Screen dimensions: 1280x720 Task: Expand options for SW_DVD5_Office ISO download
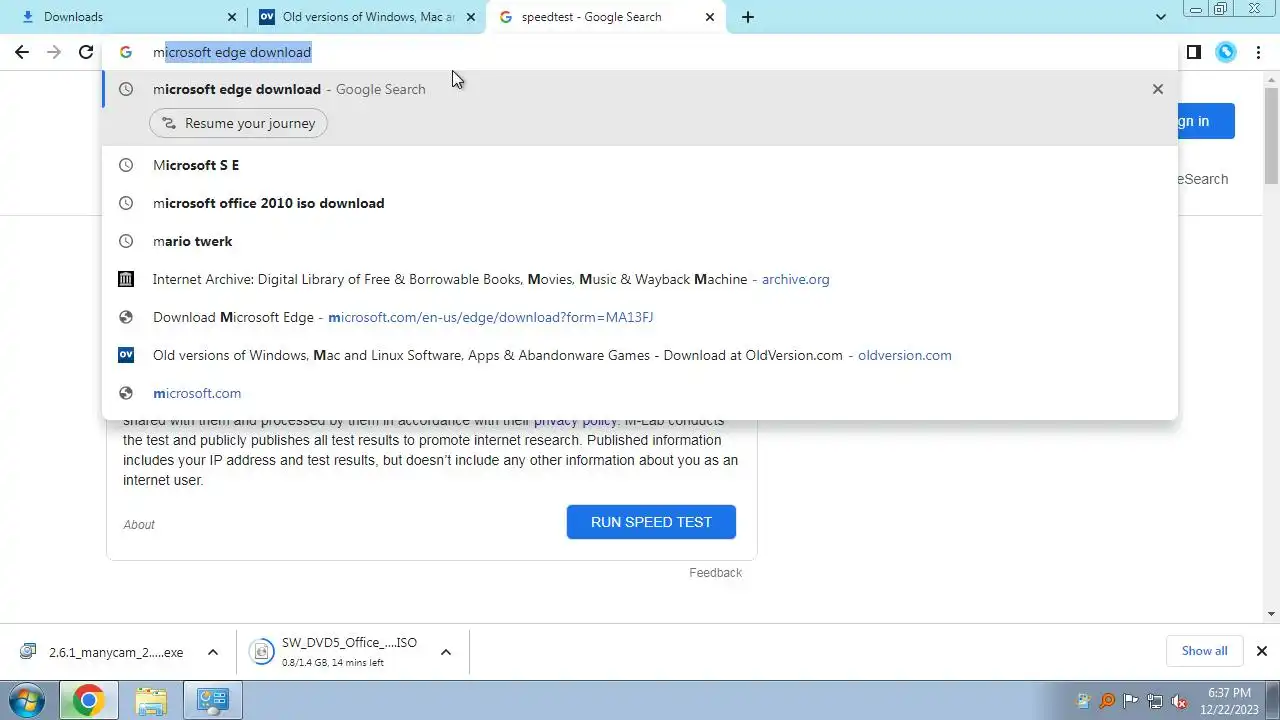pos(446,652)
